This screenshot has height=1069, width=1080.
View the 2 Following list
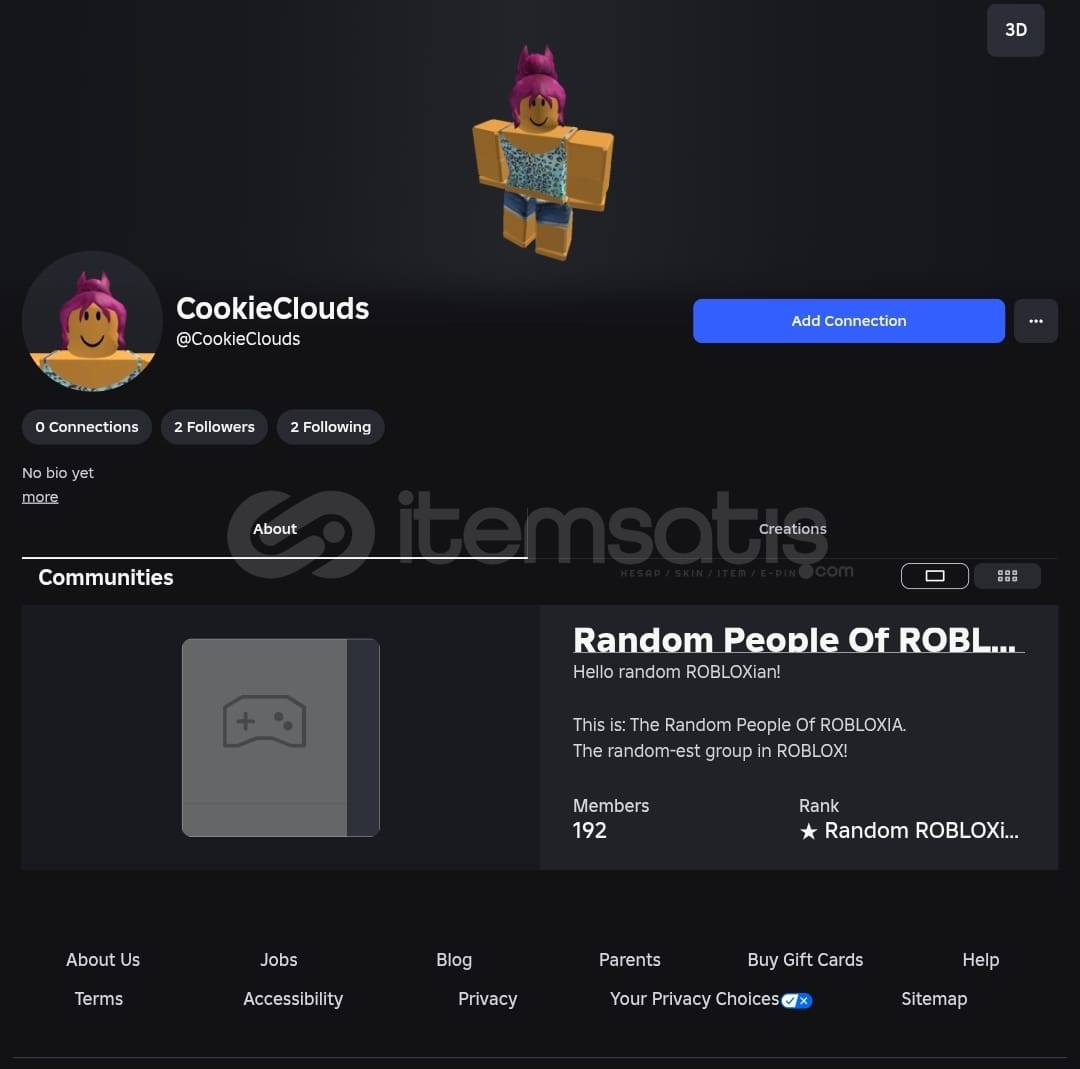[331, 427]
